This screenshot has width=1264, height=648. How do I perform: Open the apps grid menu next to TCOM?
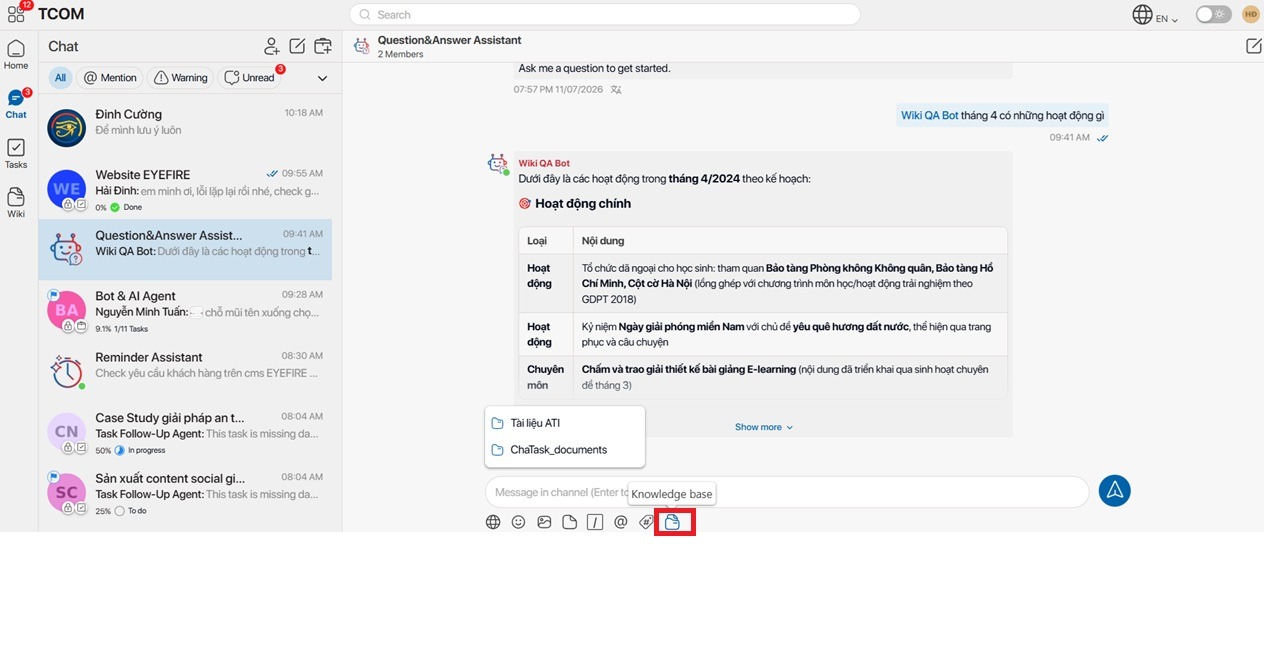(16, 14)
